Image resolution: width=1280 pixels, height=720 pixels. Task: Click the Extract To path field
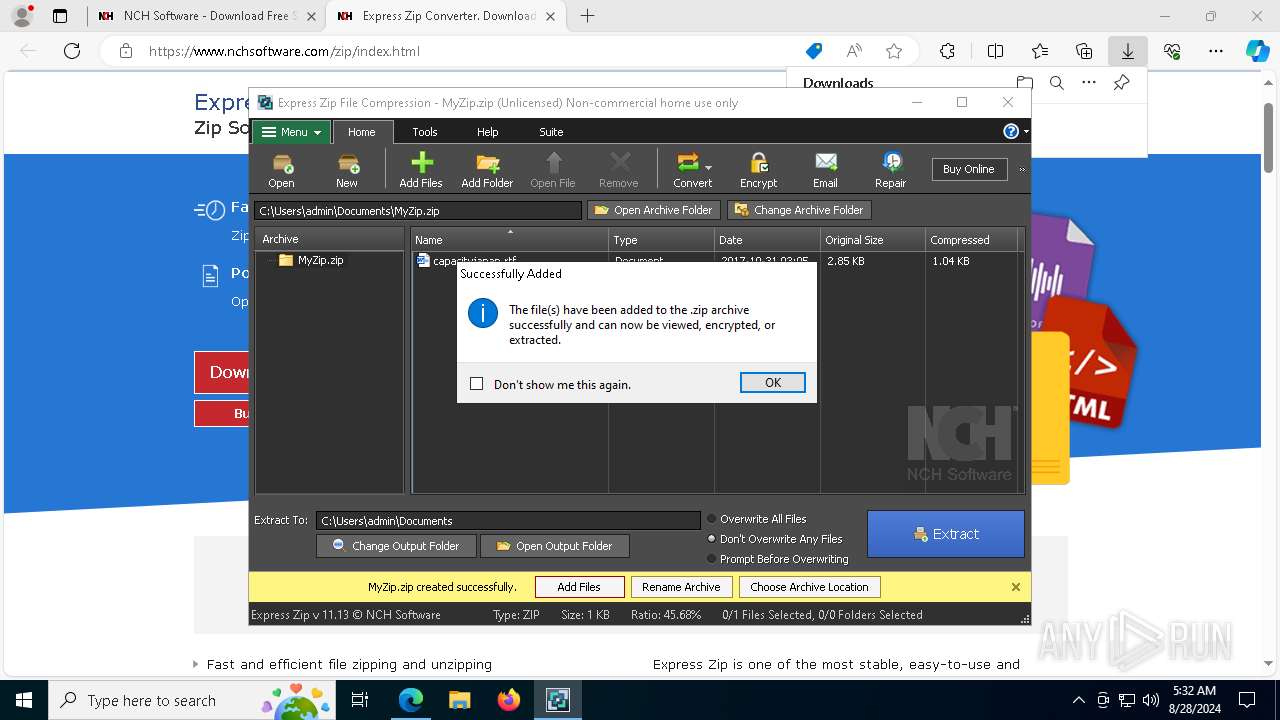(x=508, y=521)
